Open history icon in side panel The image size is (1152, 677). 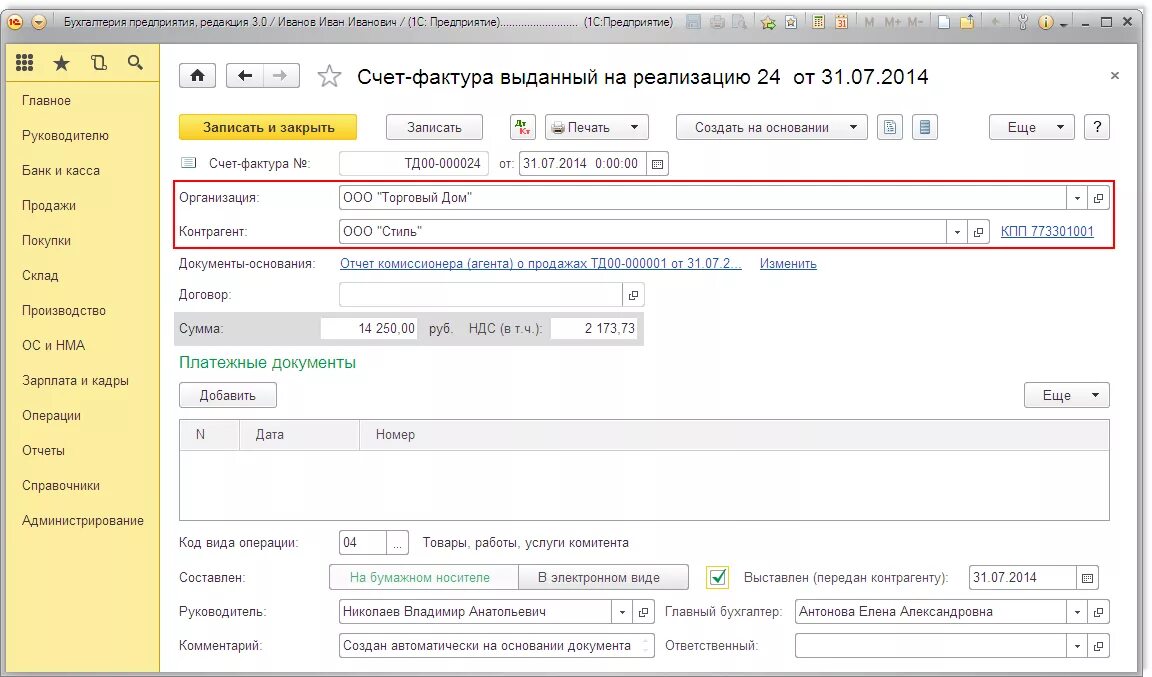[x=98, y=63]
